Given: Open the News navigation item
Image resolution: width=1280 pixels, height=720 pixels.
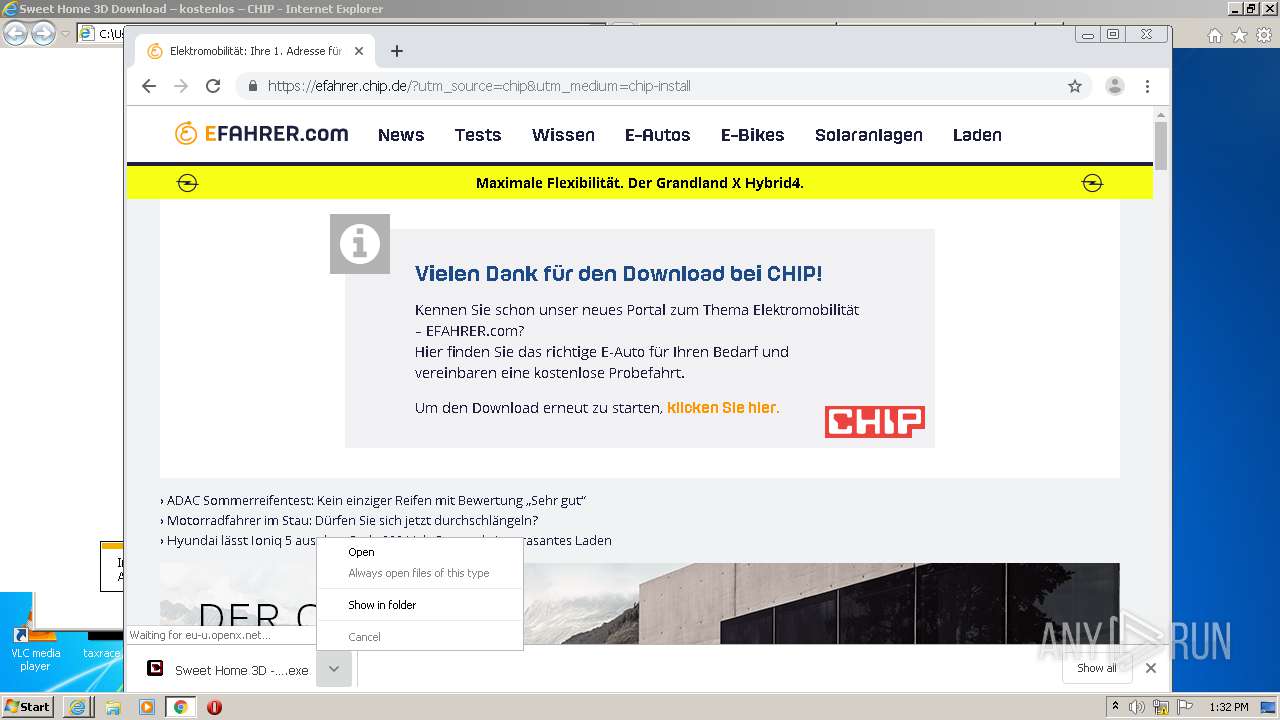Looking at the screenshot, I should pos(401,135).
